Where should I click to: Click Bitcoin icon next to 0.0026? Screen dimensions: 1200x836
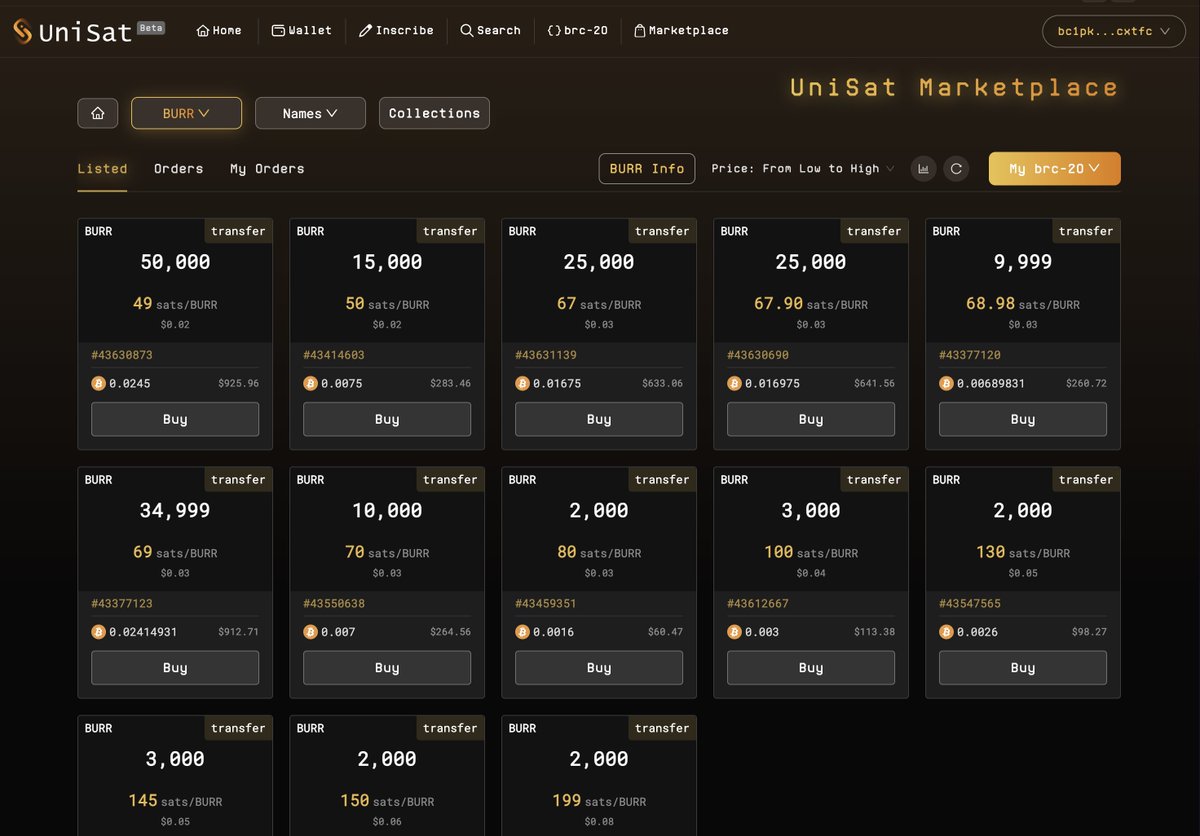(946, 632)
